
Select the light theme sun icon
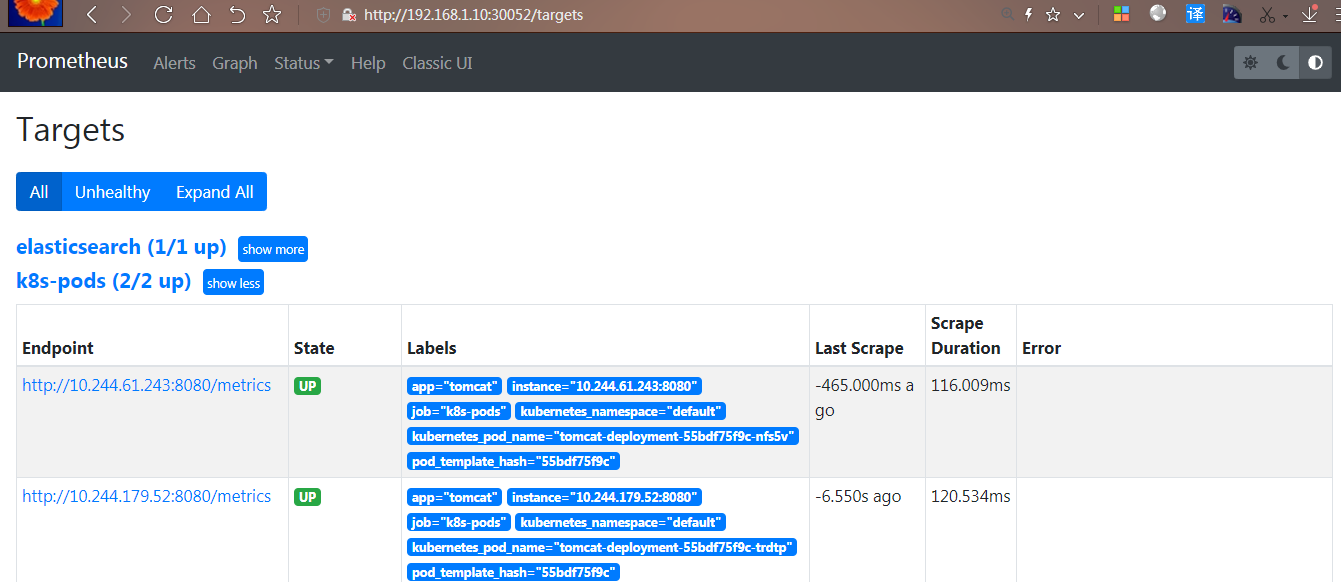[1250, 62]
